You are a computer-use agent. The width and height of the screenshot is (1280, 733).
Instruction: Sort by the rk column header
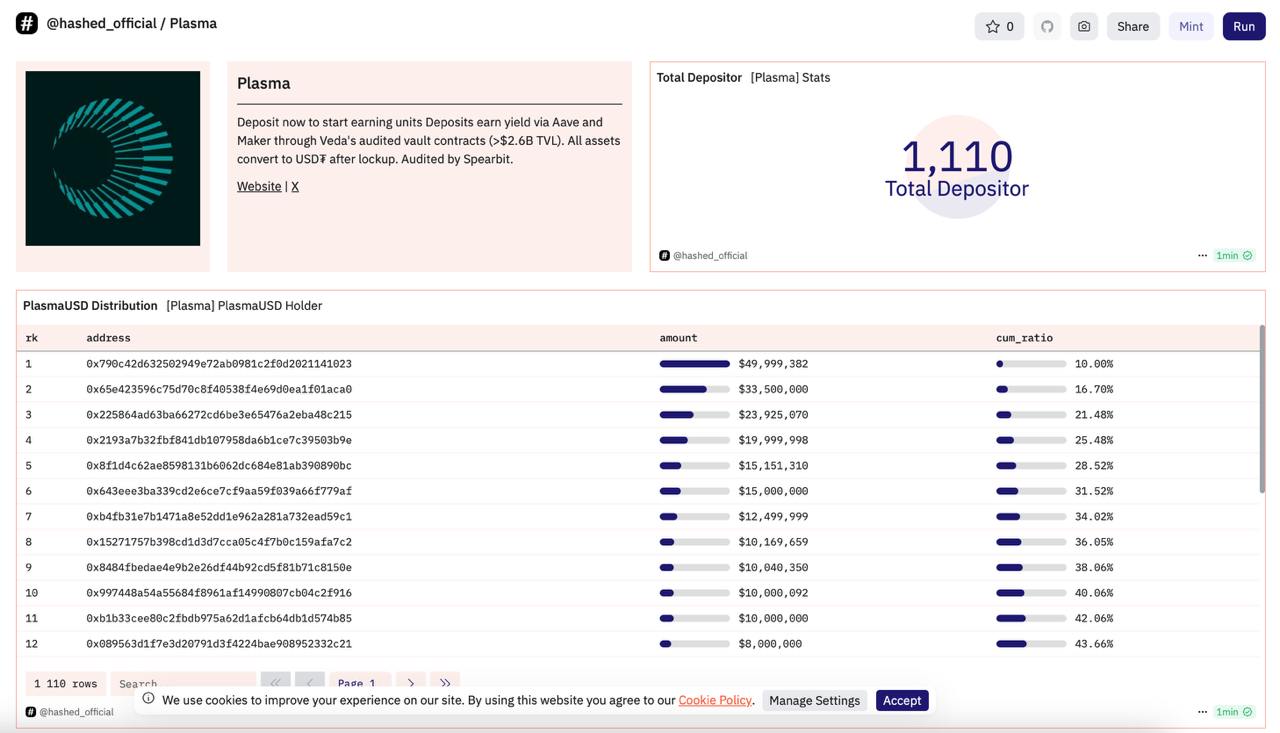(x=32, y=338)
